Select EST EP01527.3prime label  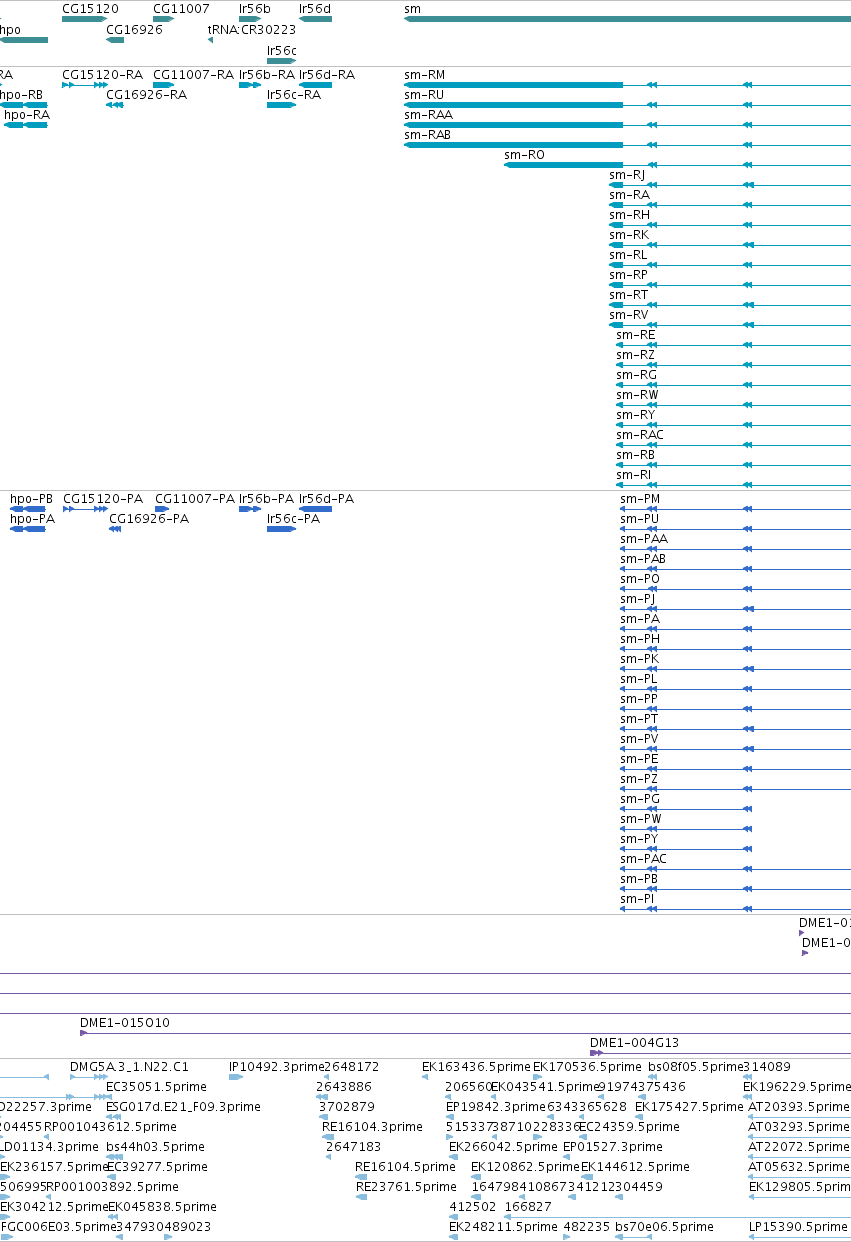(x=612, y=1147)
